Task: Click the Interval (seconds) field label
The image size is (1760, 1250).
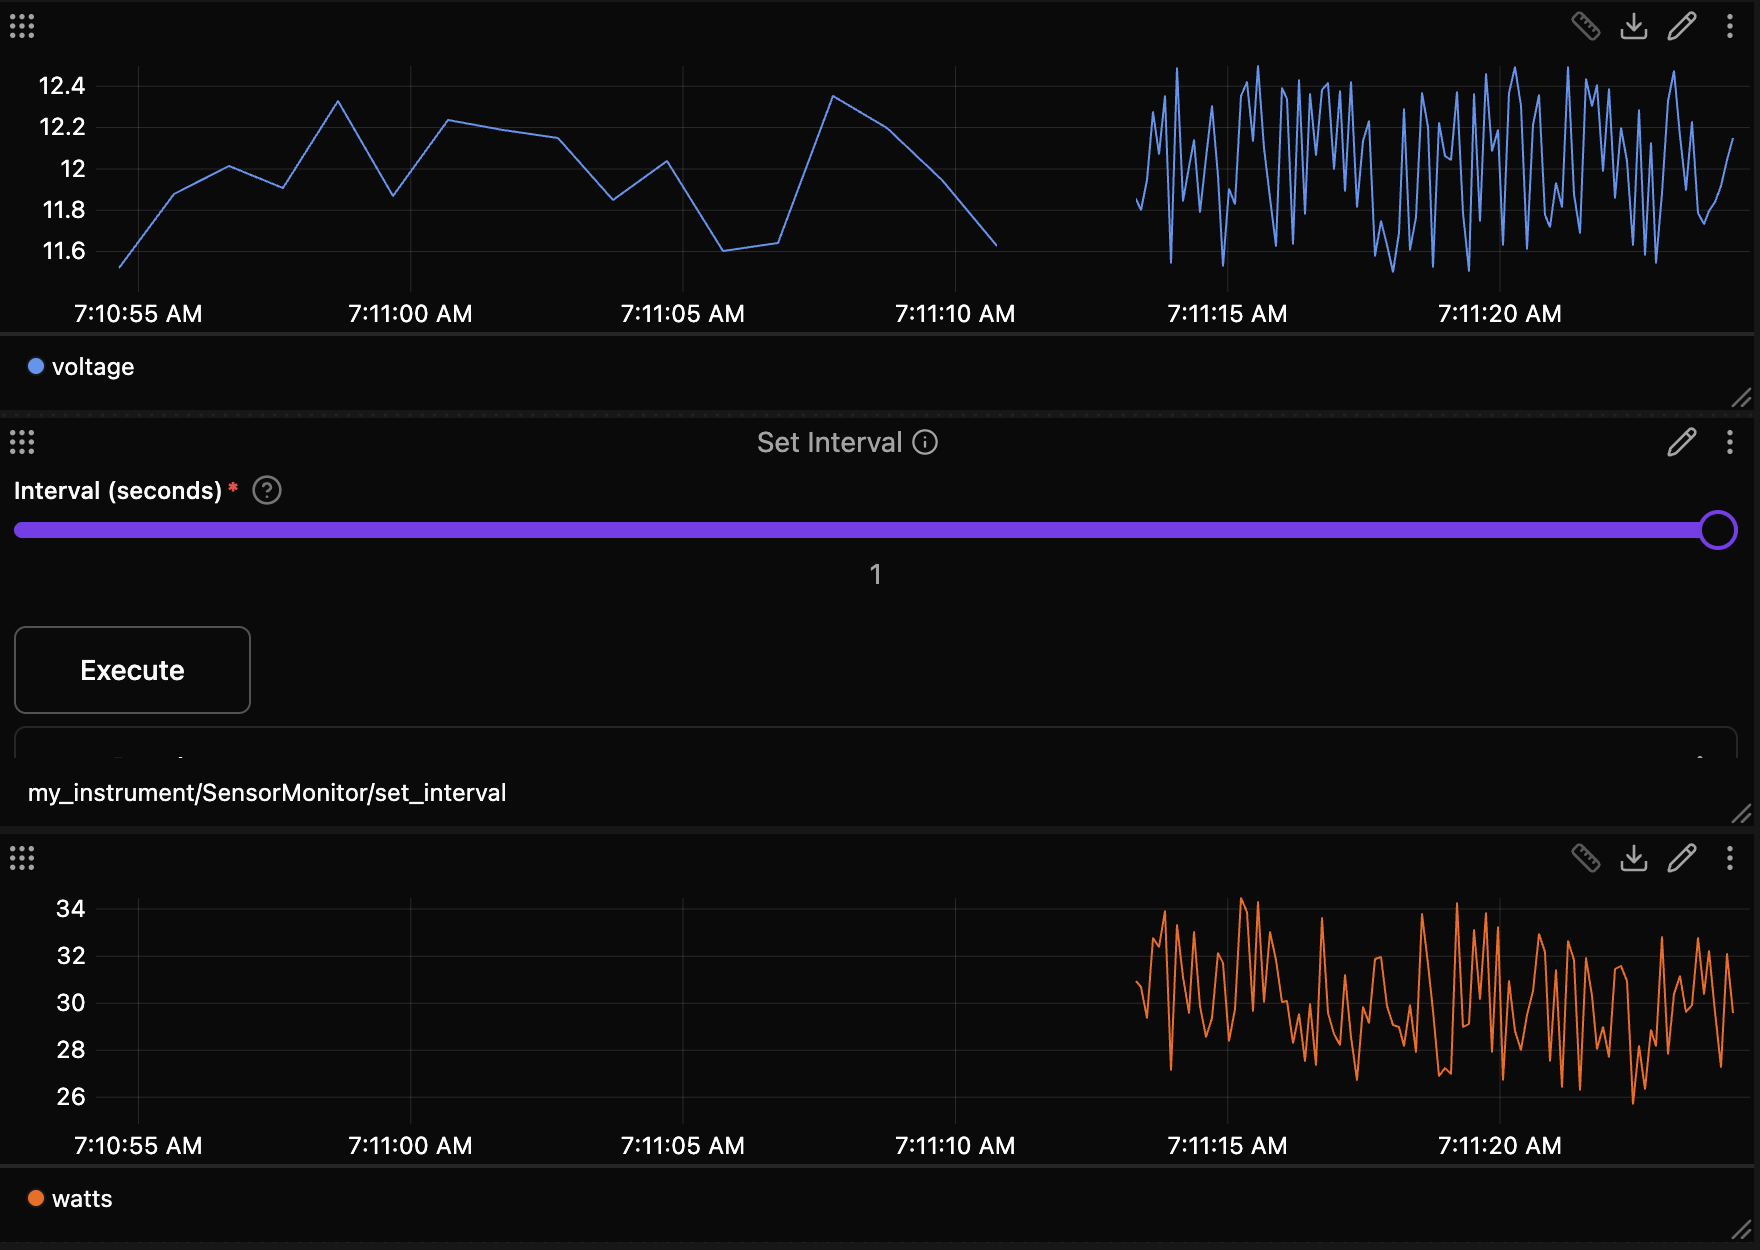Action: (x=118, y=491)
